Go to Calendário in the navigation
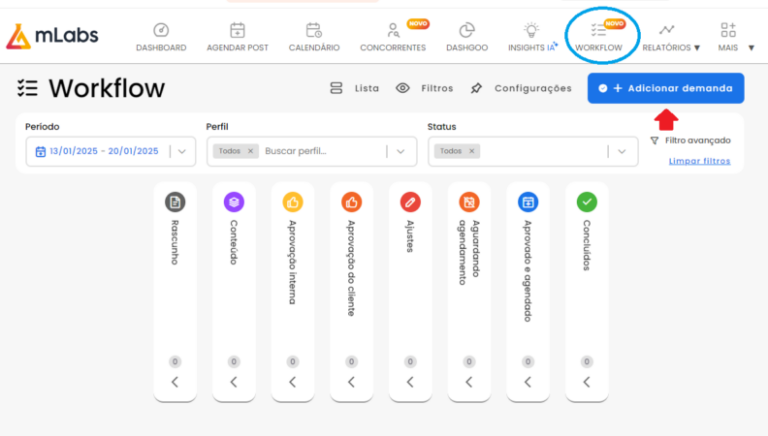Screen dimensions: 768x436 [x=314, y=37]
